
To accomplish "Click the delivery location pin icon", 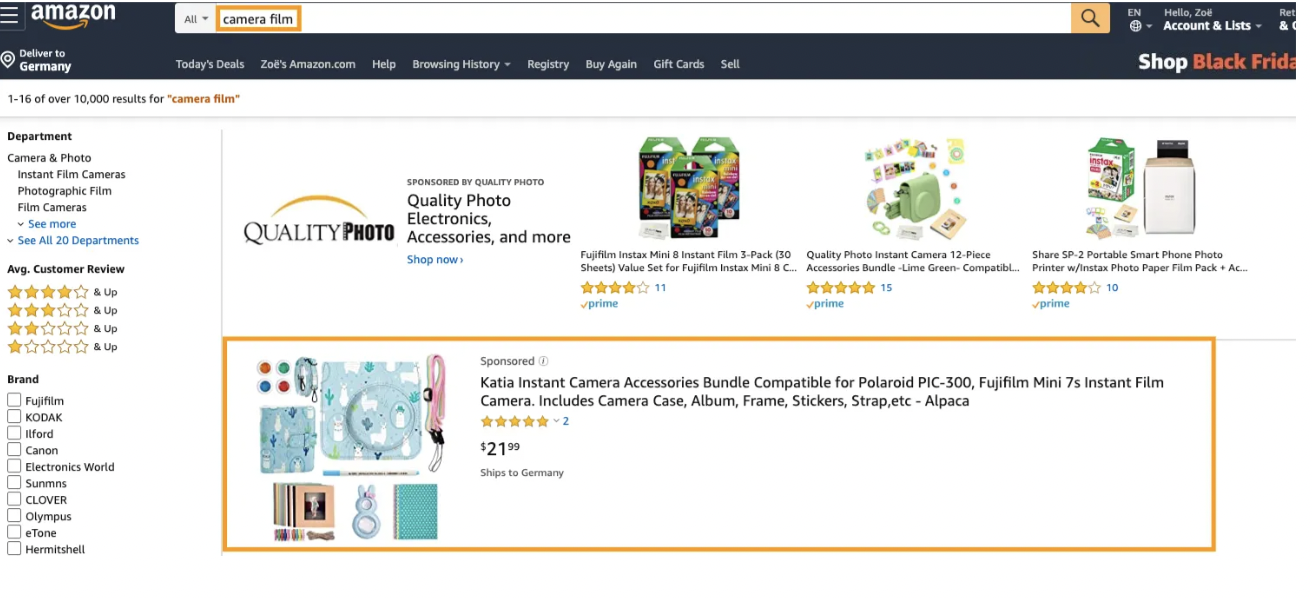I will pos(8,61).
